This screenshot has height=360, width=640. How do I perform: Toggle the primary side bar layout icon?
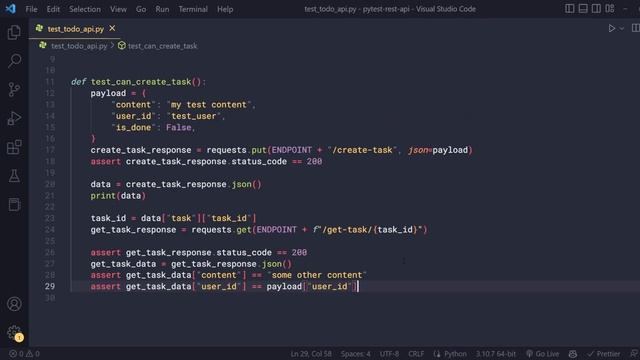coord(569,9)
